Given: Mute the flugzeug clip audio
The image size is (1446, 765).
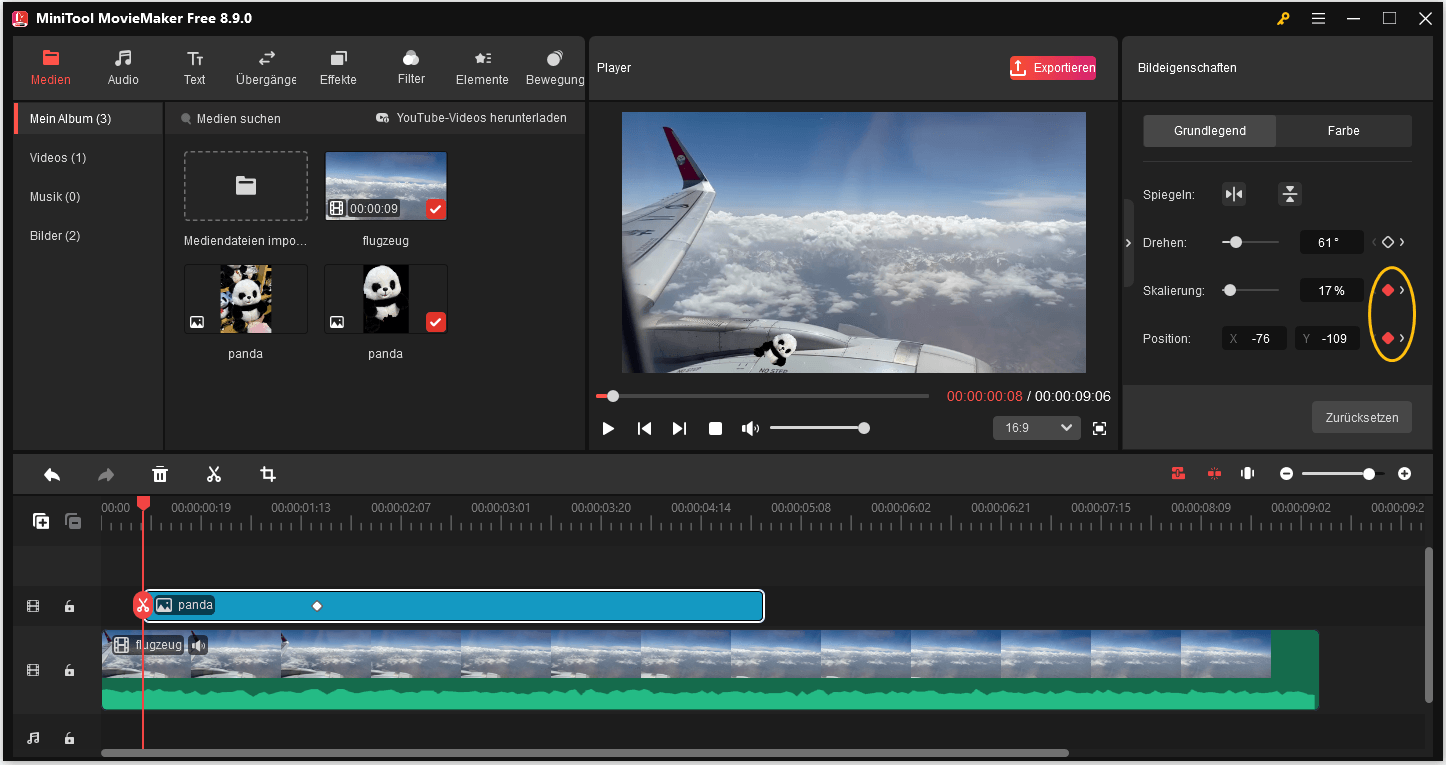Looking at the screenshot, I should click(198, 645).
